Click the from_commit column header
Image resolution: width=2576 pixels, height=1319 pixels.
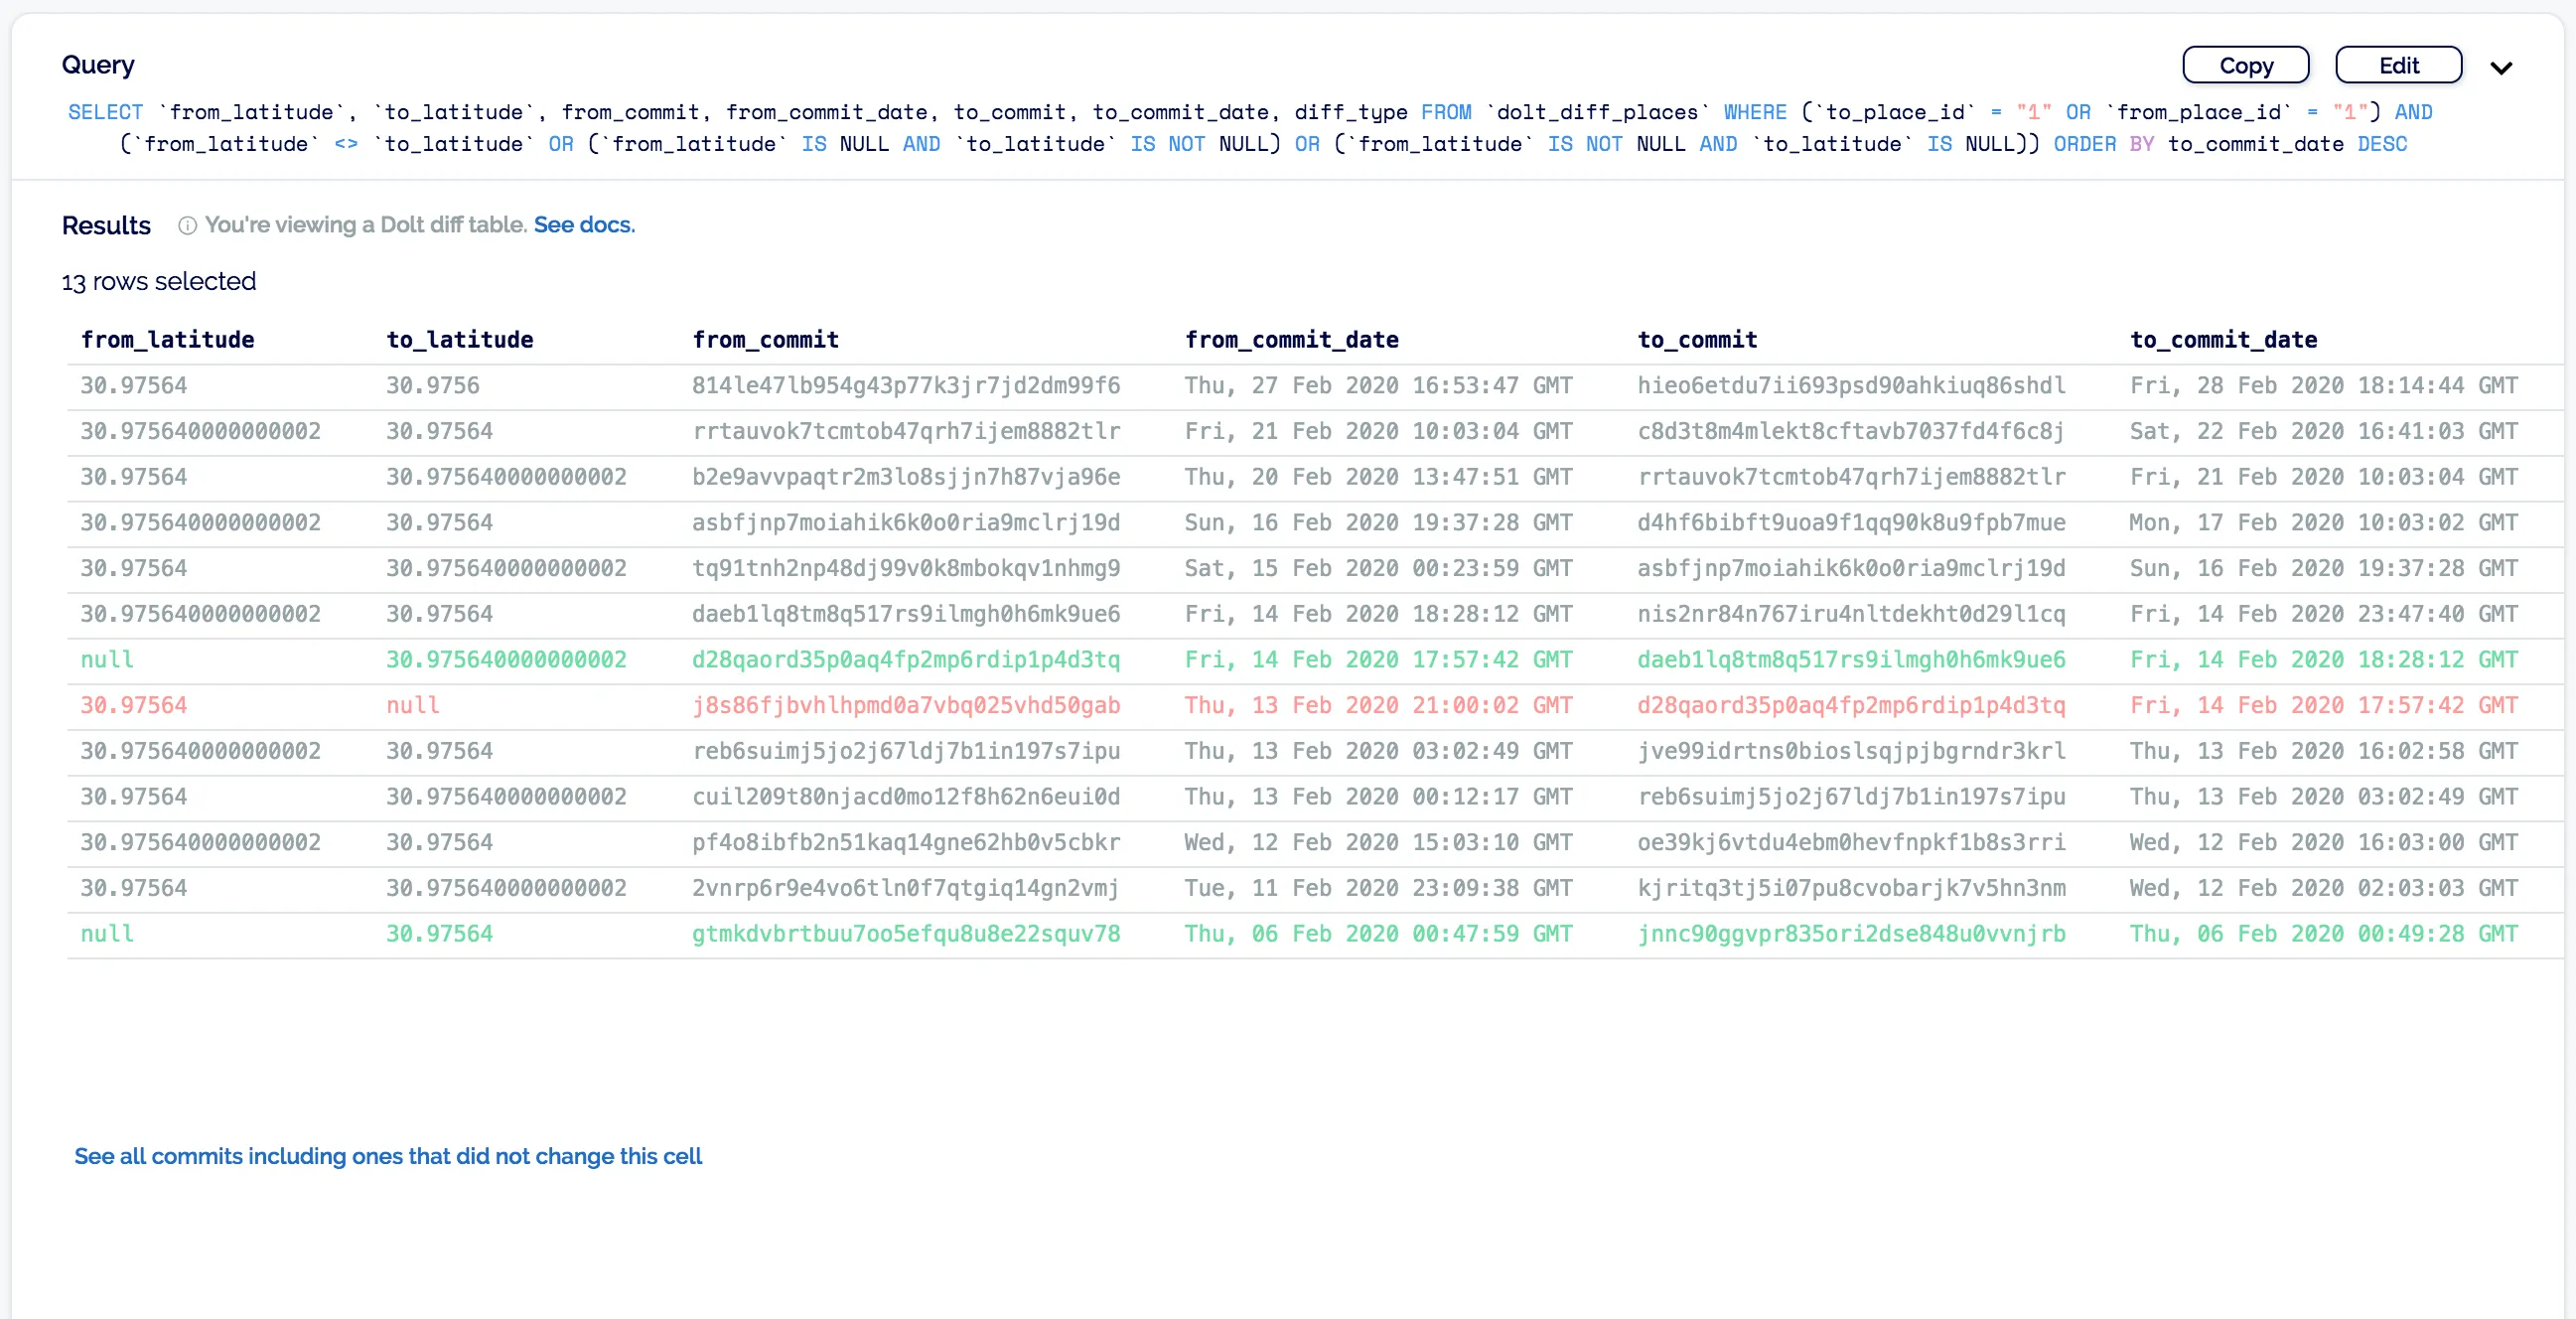pos(765,340)
